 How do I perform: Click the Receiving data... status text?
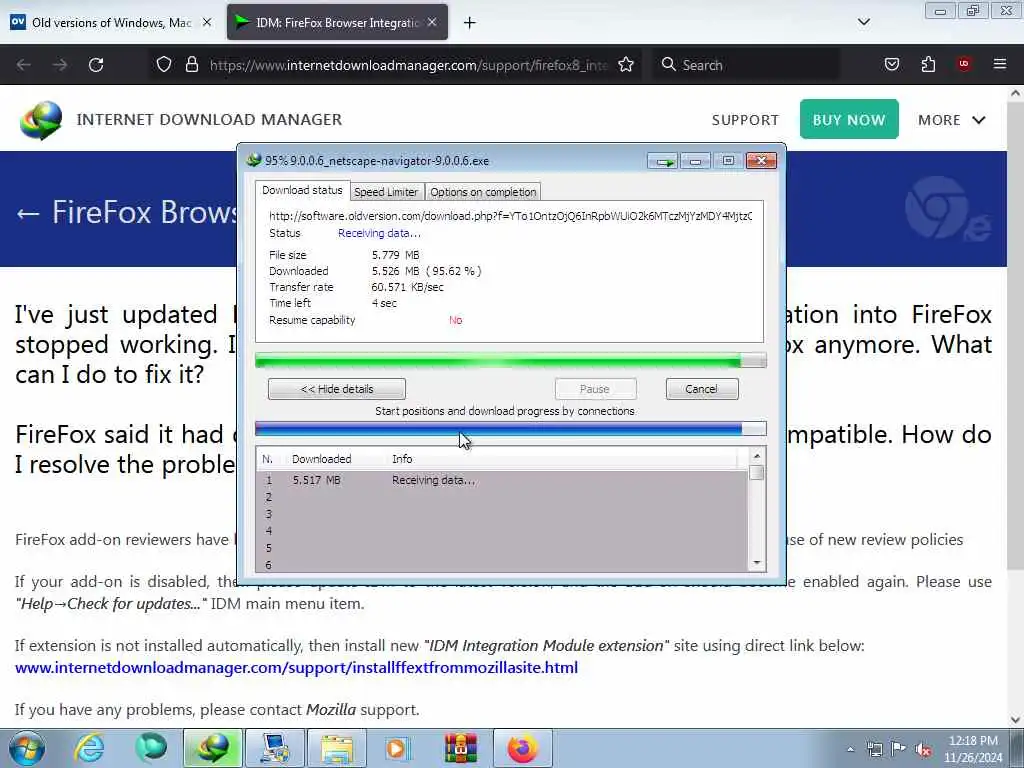point(379,233)
